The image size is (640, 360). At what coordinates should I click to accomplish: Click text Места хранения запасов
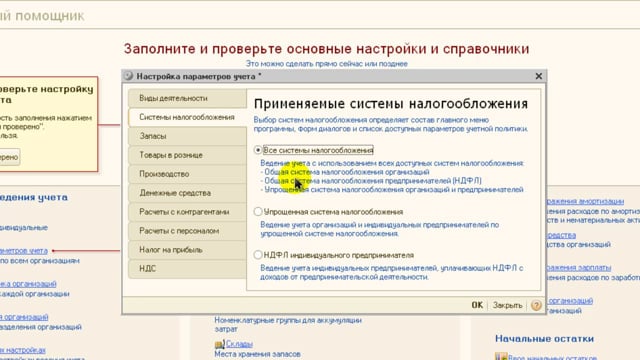click(x=258, y=354)
